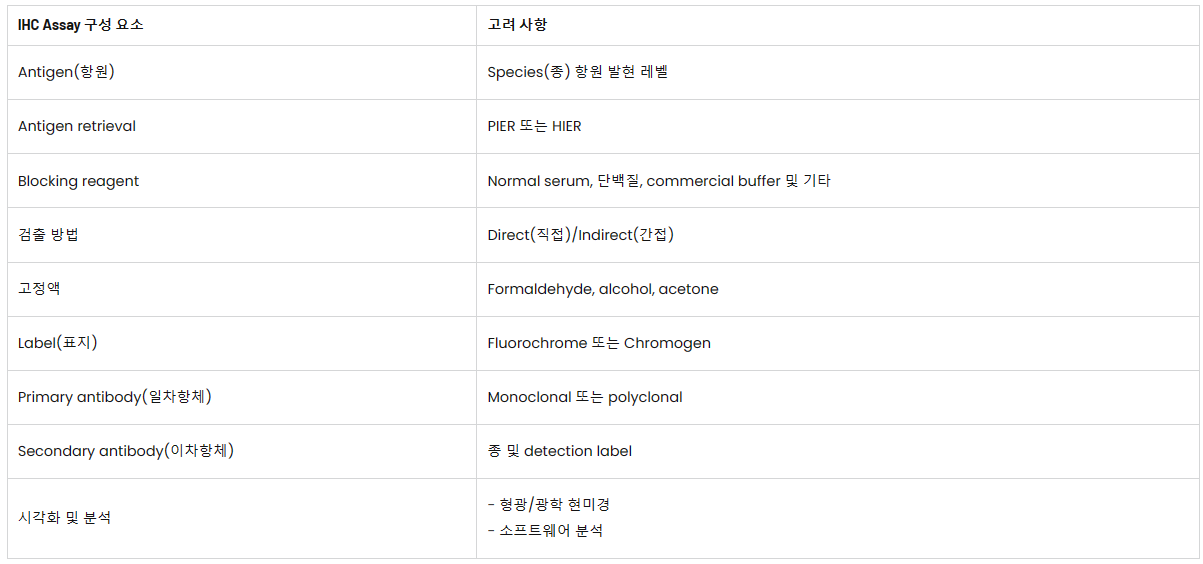Select the '시각화 및 분석' row label
The height and width of the screenshot is (564, 1203).
coord(65,518)
